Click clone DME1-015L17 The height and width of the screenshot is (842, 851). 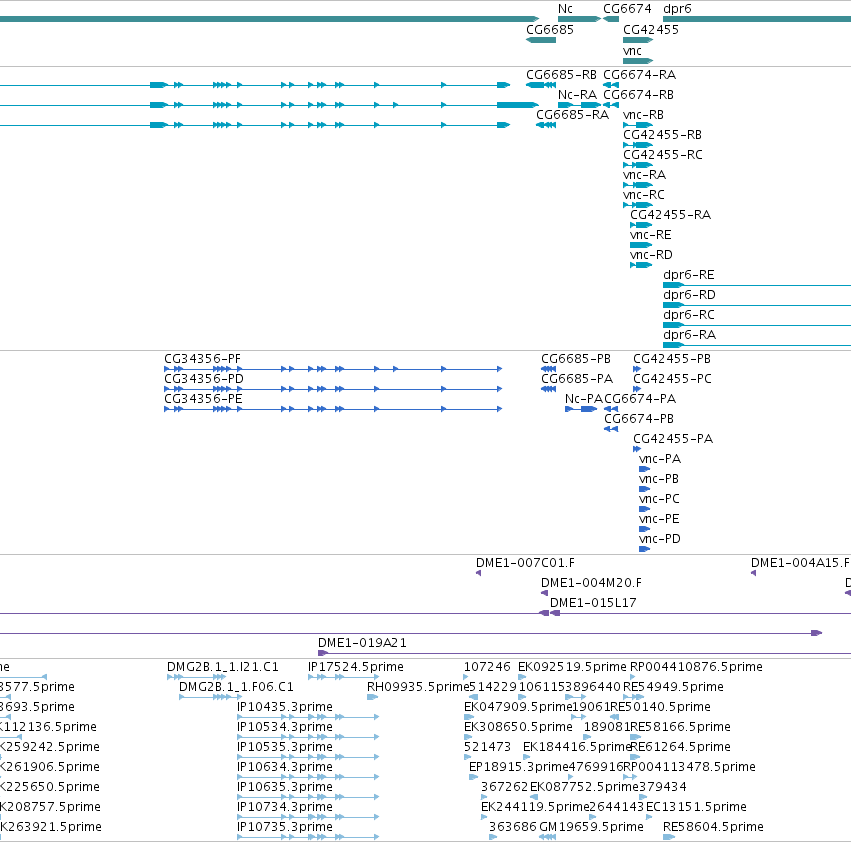[x=593, y=604]
